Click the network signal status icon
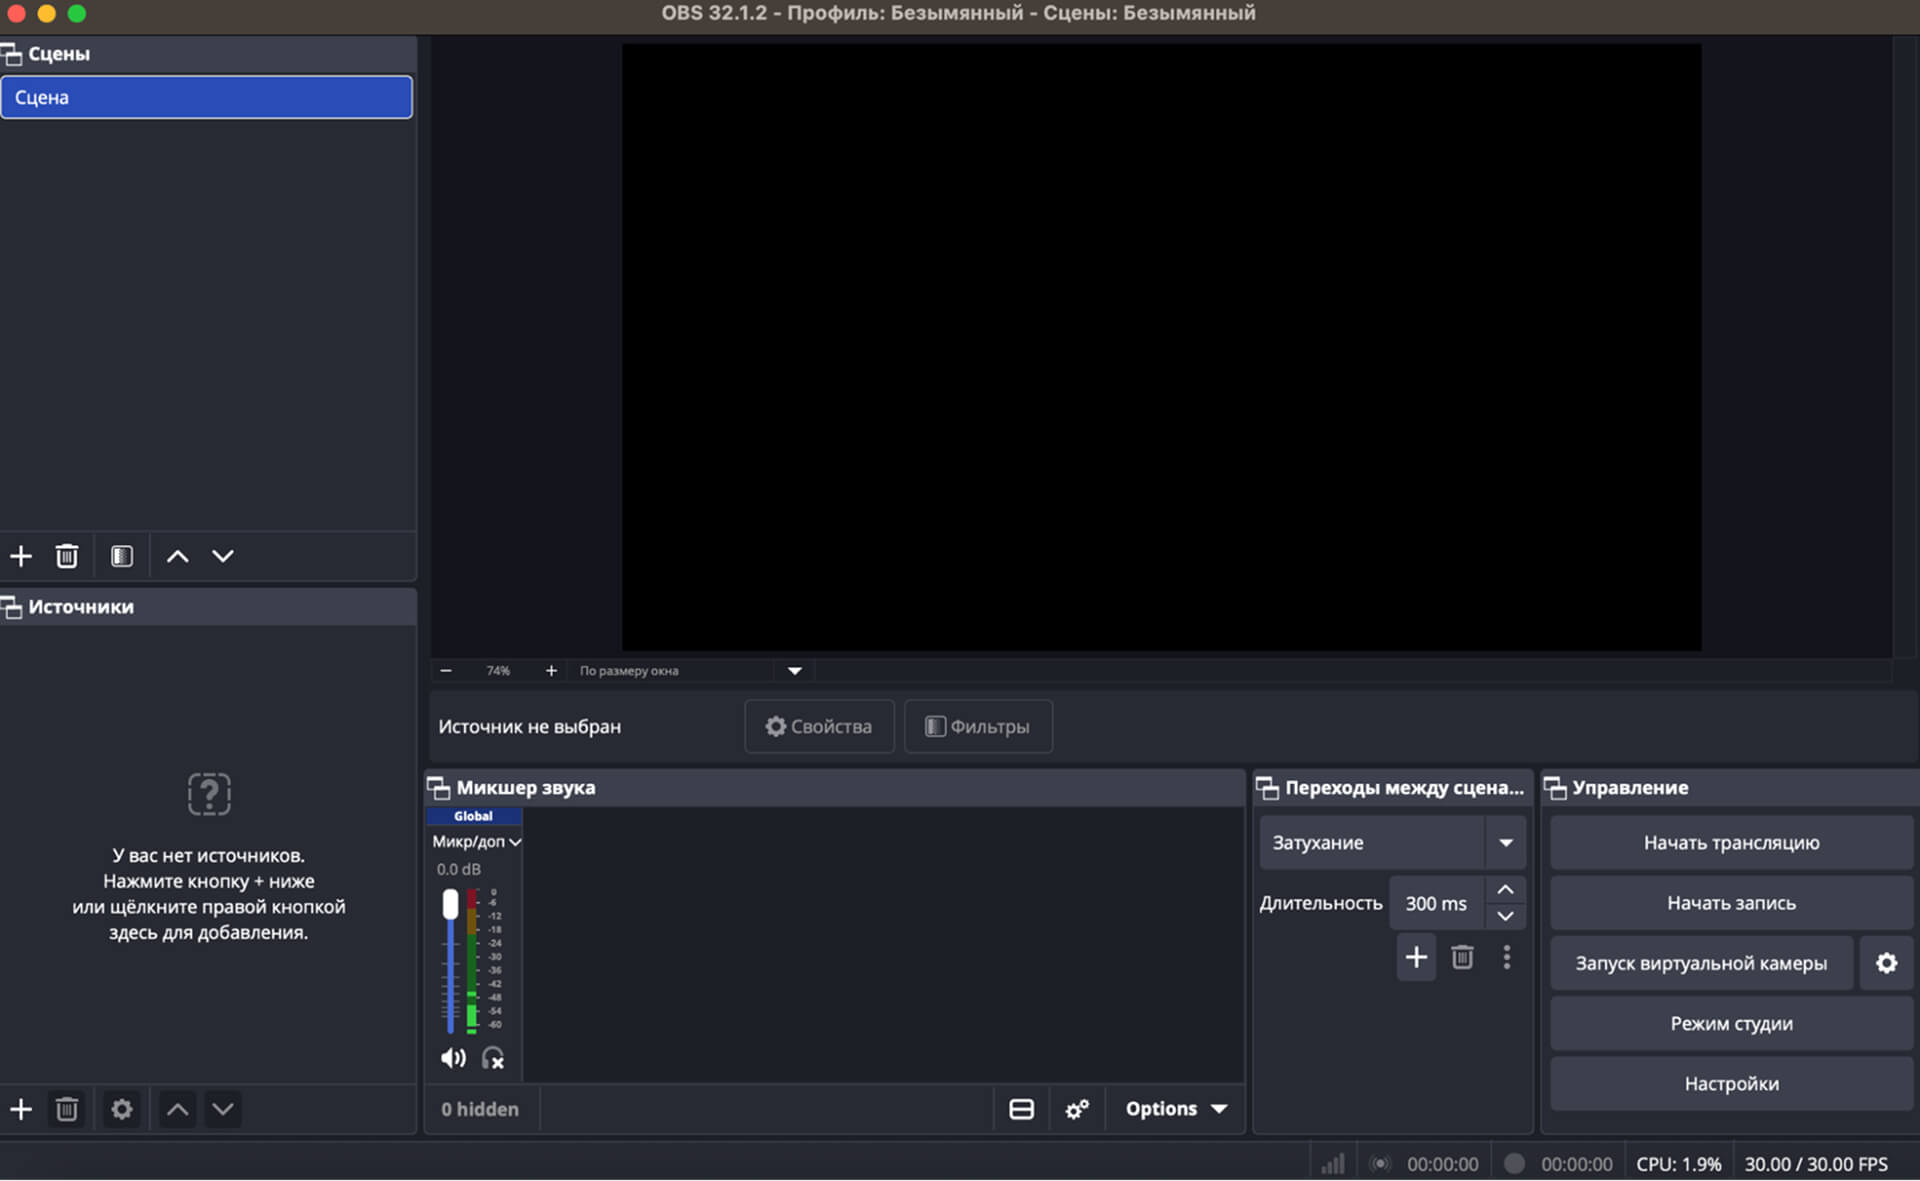The height and width of the screenshot is (1181, 1920). (x=1332, y=1164)
